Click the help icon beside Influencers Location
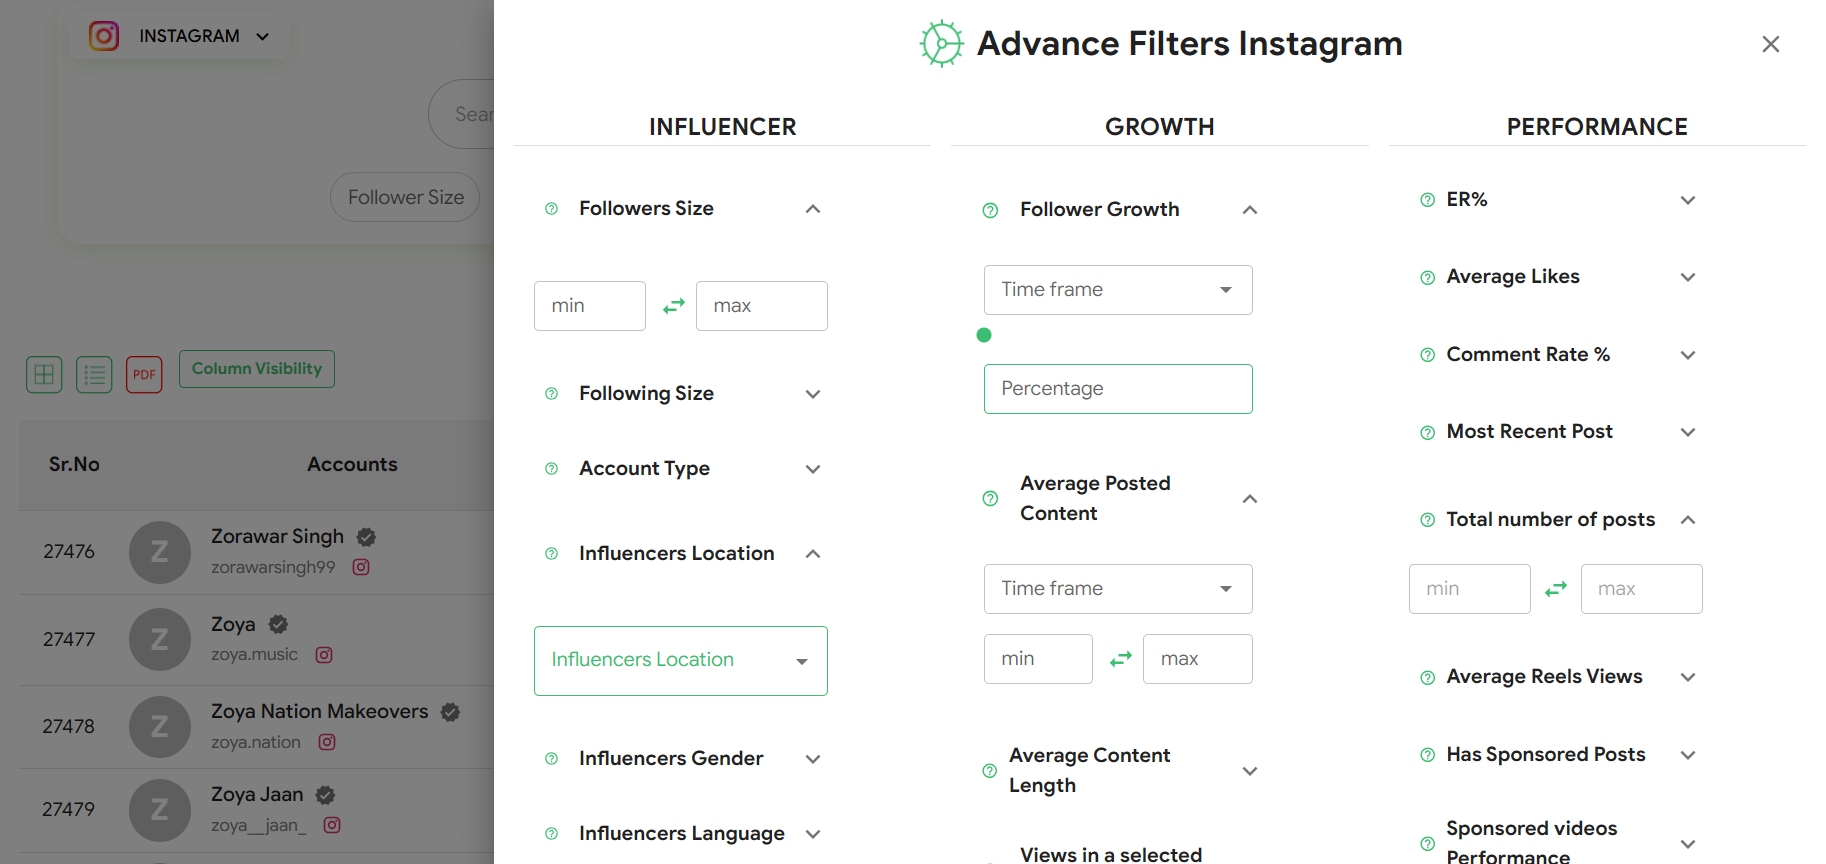1826x864 pixels. click(551, 554)
